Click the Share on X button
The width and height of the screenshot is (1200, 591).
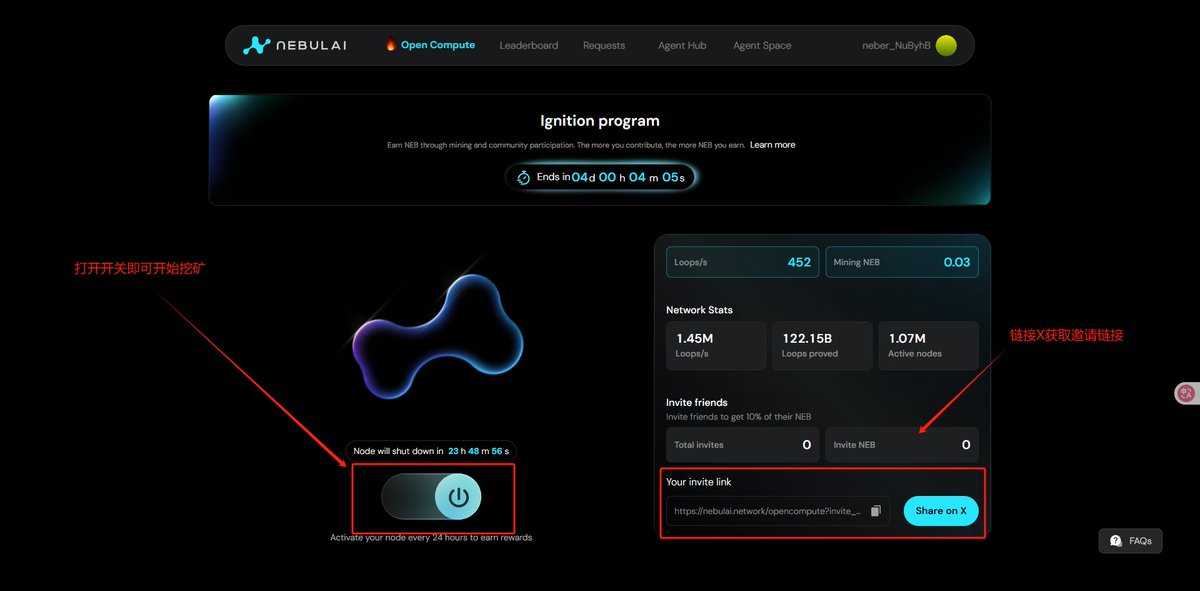(941, 511)
